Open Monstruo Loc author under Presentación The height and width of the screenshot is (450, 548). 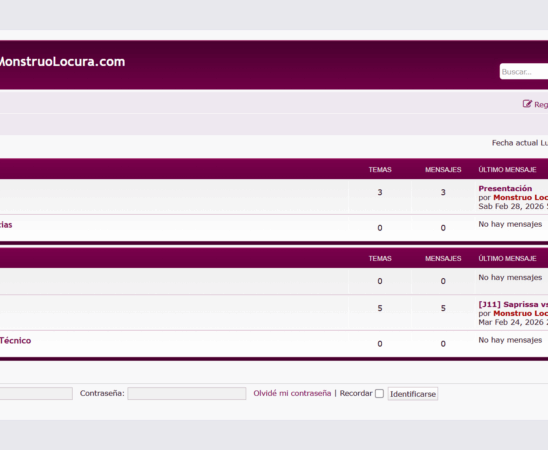[x=520, y=197]
